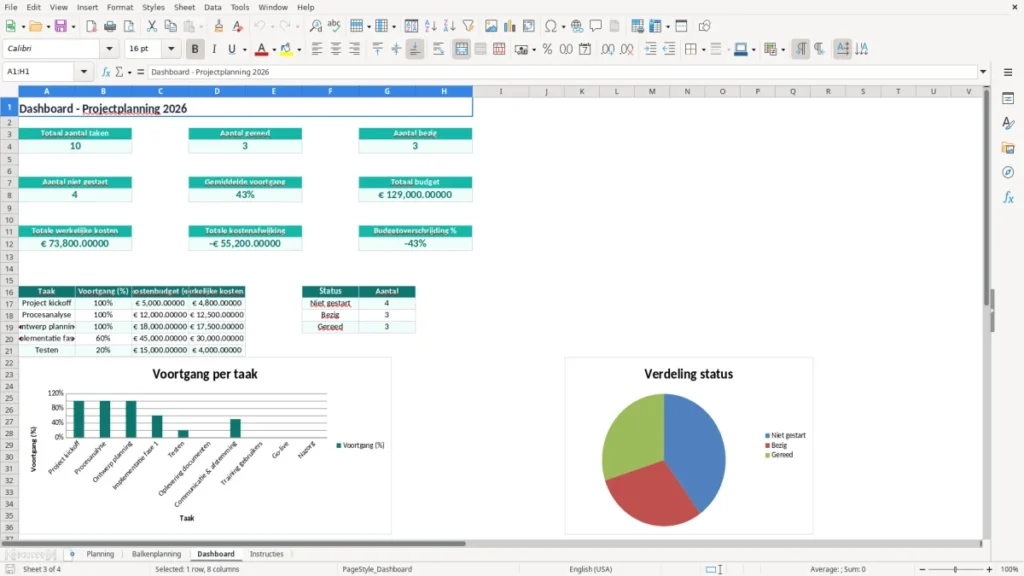Click the zoom slider handle
This screenshot has height=576, width=1024.
pos(955,569)
